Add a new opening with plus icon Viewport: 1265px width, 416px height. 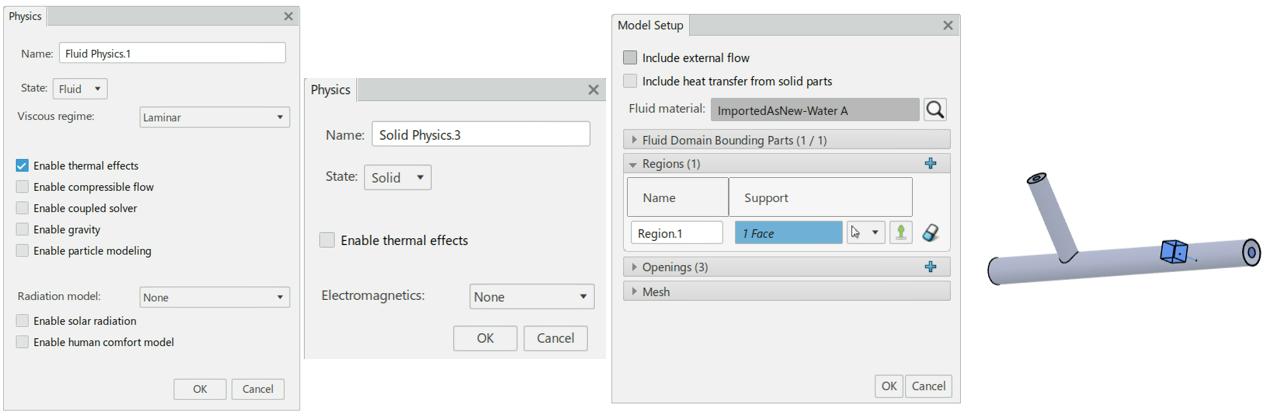pyautogui.click(x=932, y=267)
